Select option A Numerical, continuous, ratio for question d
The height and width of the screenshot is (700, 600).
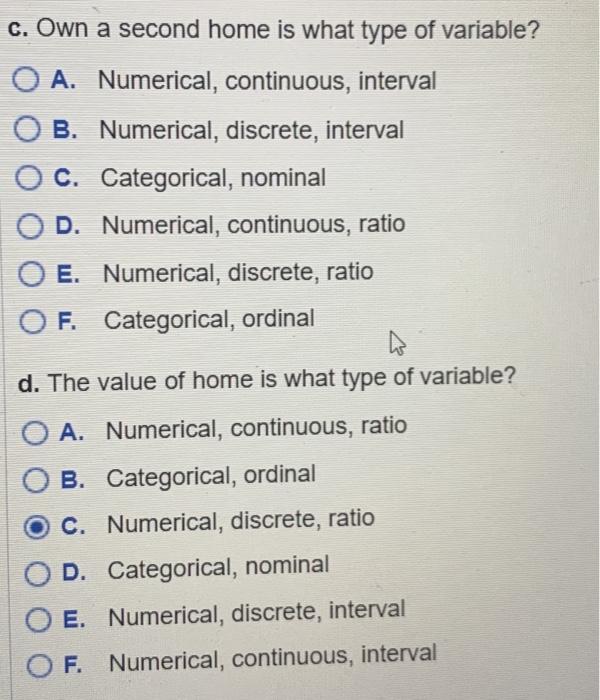click(34, 433)
